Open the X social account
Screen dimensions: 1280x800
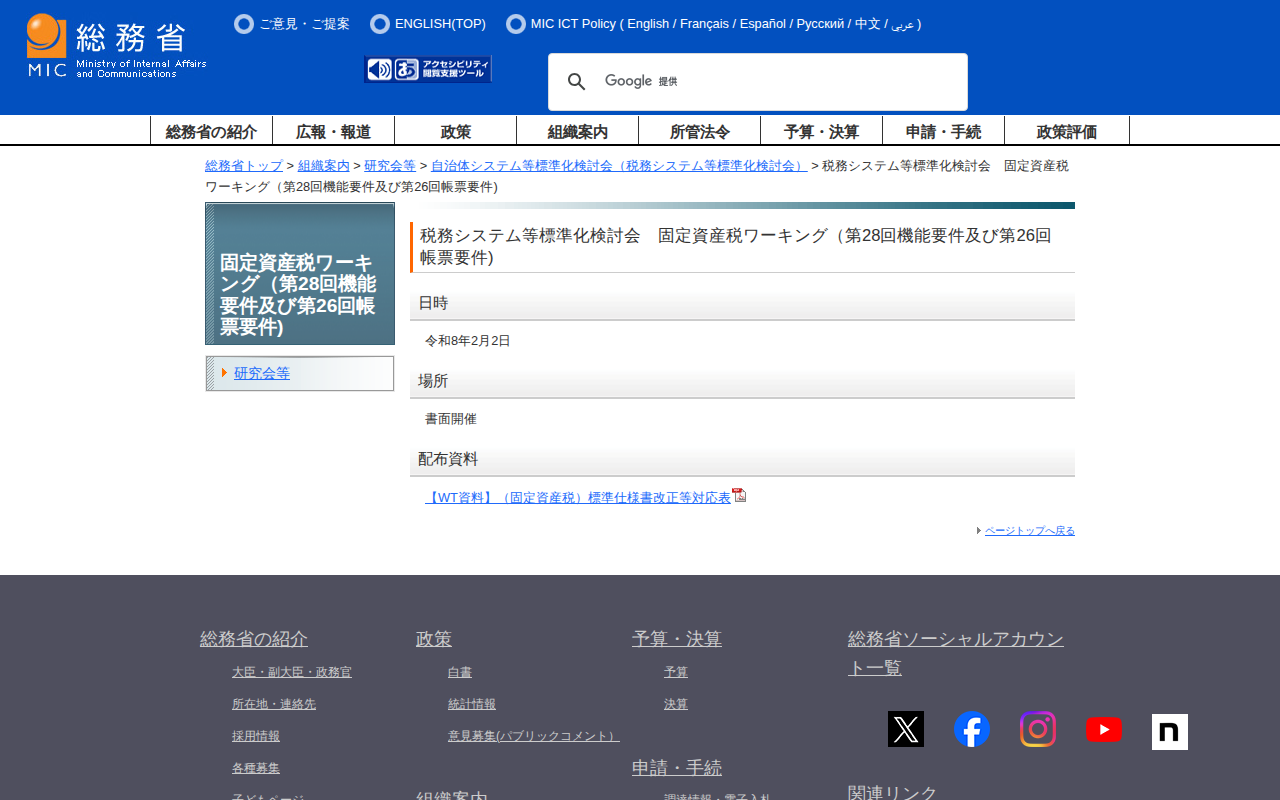coord(905,729)
